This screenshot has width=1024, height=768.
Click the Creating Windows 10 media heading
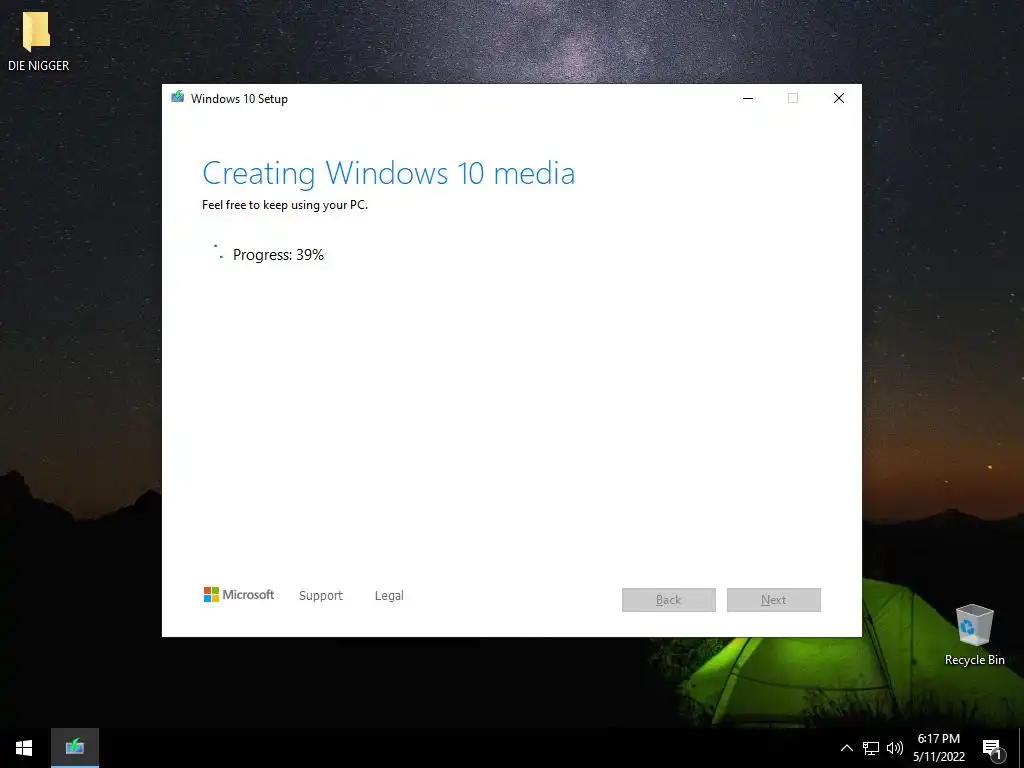click(x=389, y=173)
